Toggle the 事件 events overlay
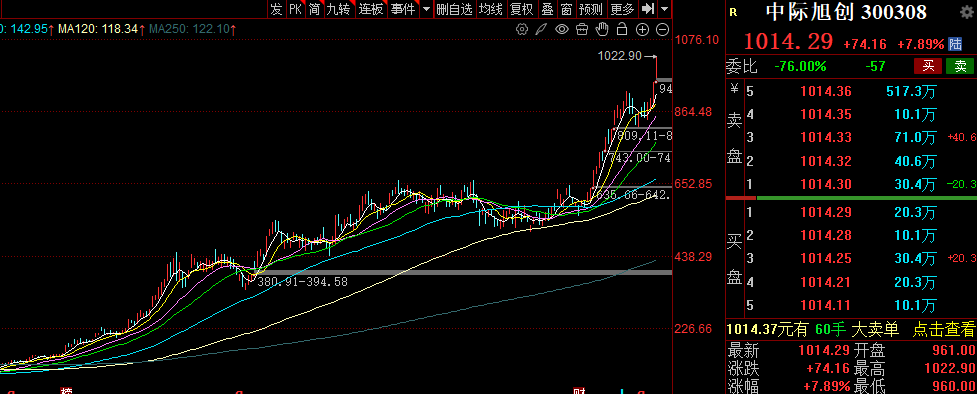The height and width of the screenshot is (394, 977). (x=403, y=9)
